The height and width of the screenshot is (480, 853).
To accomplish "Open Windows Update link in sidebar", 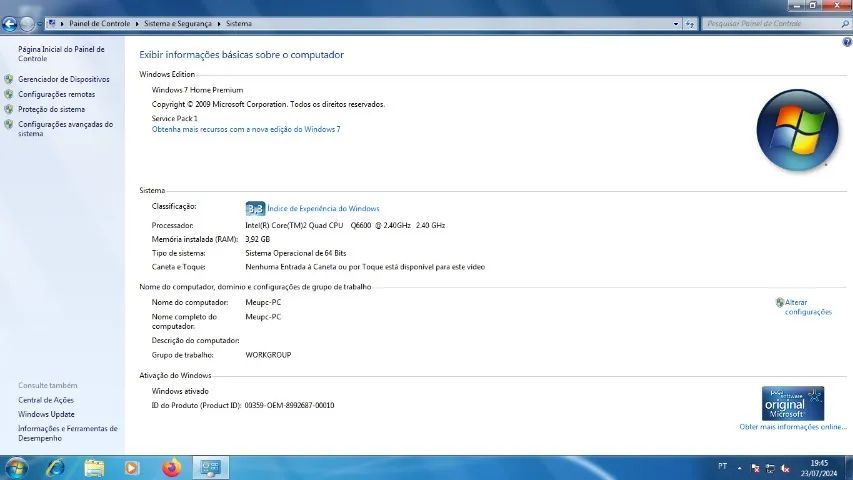I will 46,414.
